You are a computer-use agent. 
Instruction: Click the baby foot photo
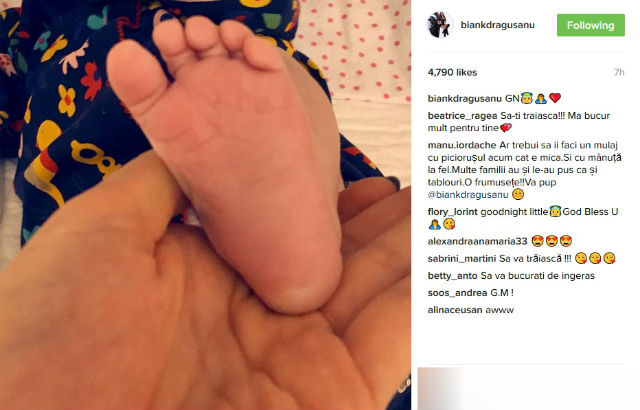205,205
